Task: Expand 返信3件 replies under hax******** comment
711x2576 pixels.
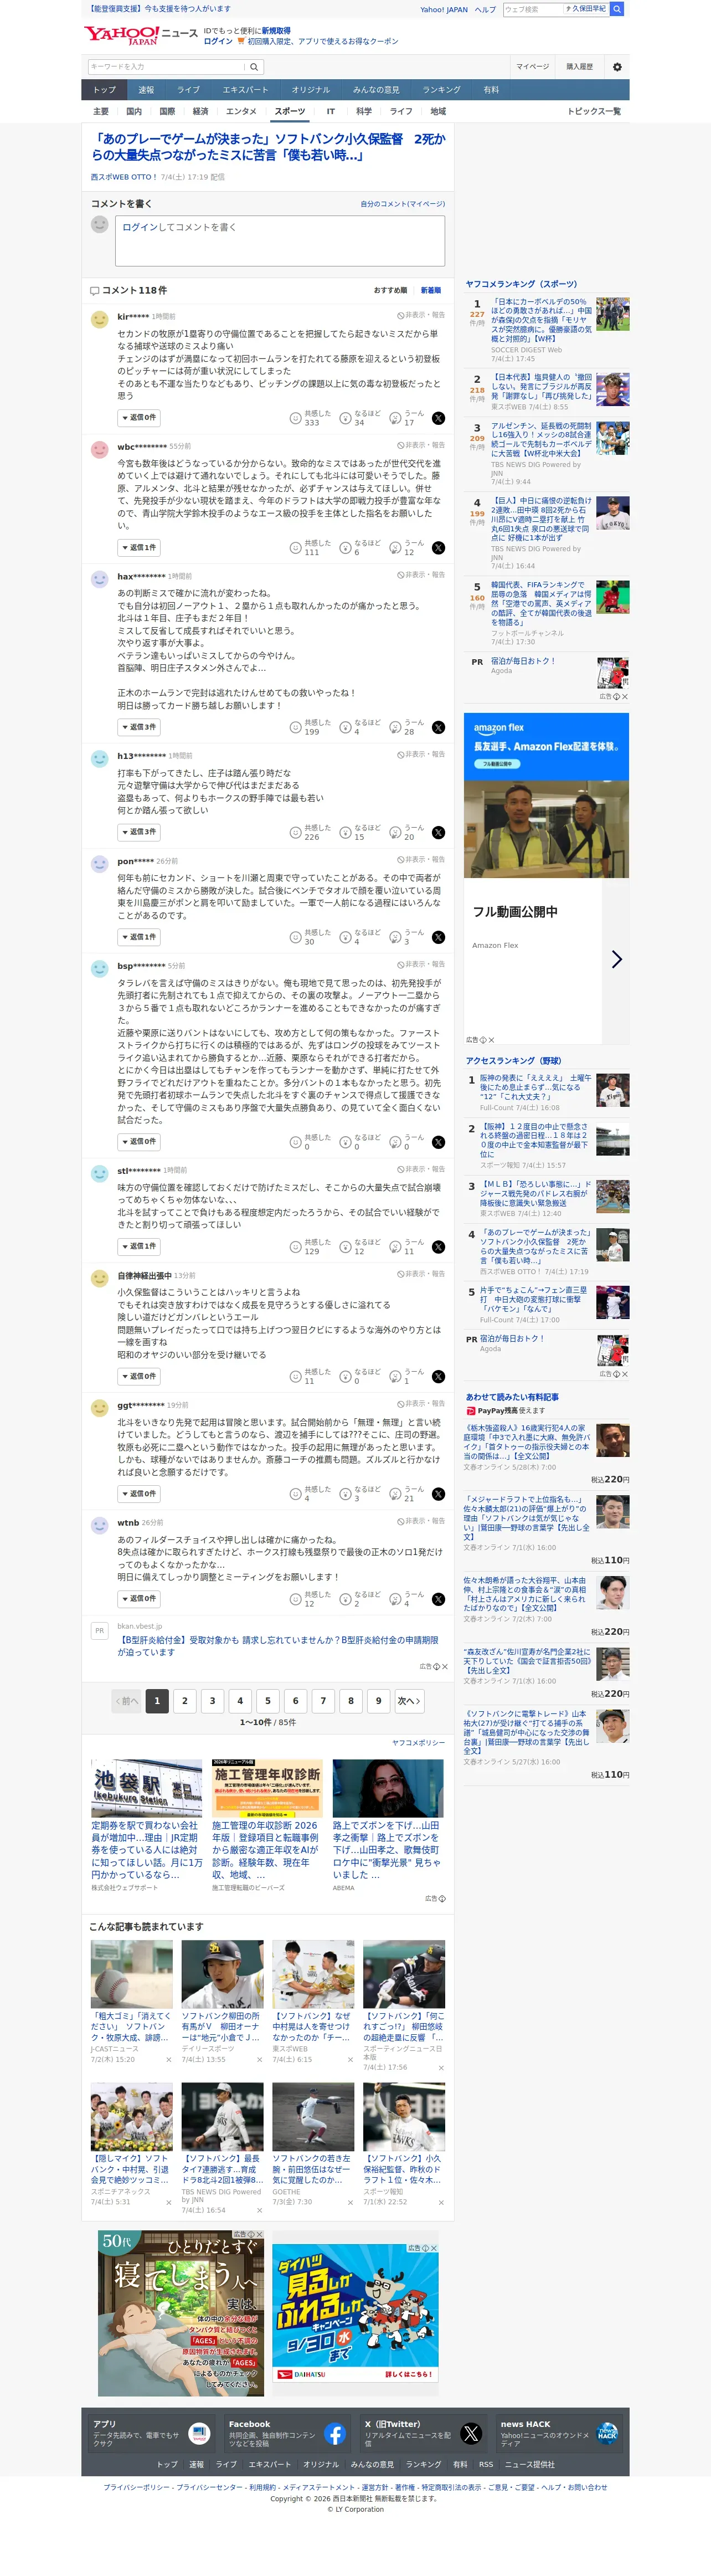Action: click(x=139, y=727)
